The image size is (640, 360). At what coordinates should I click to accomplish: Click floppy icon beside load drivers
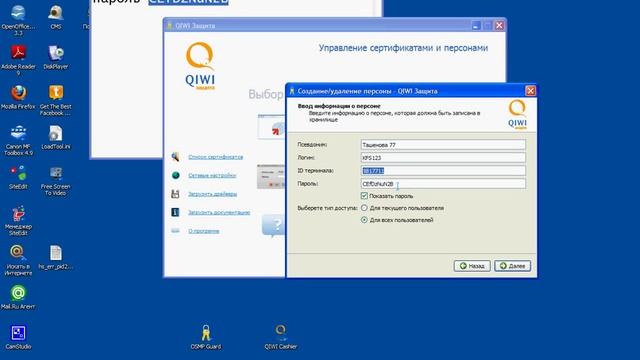[x=176, y=193]
